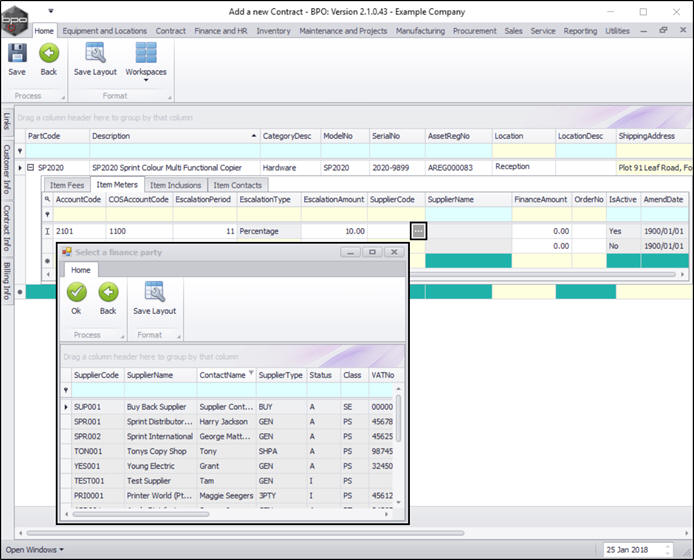The width and height of the screenshot is (694, 560).
Task: Collapse the SP2020 row expander
Action: (x=31, y=167)
